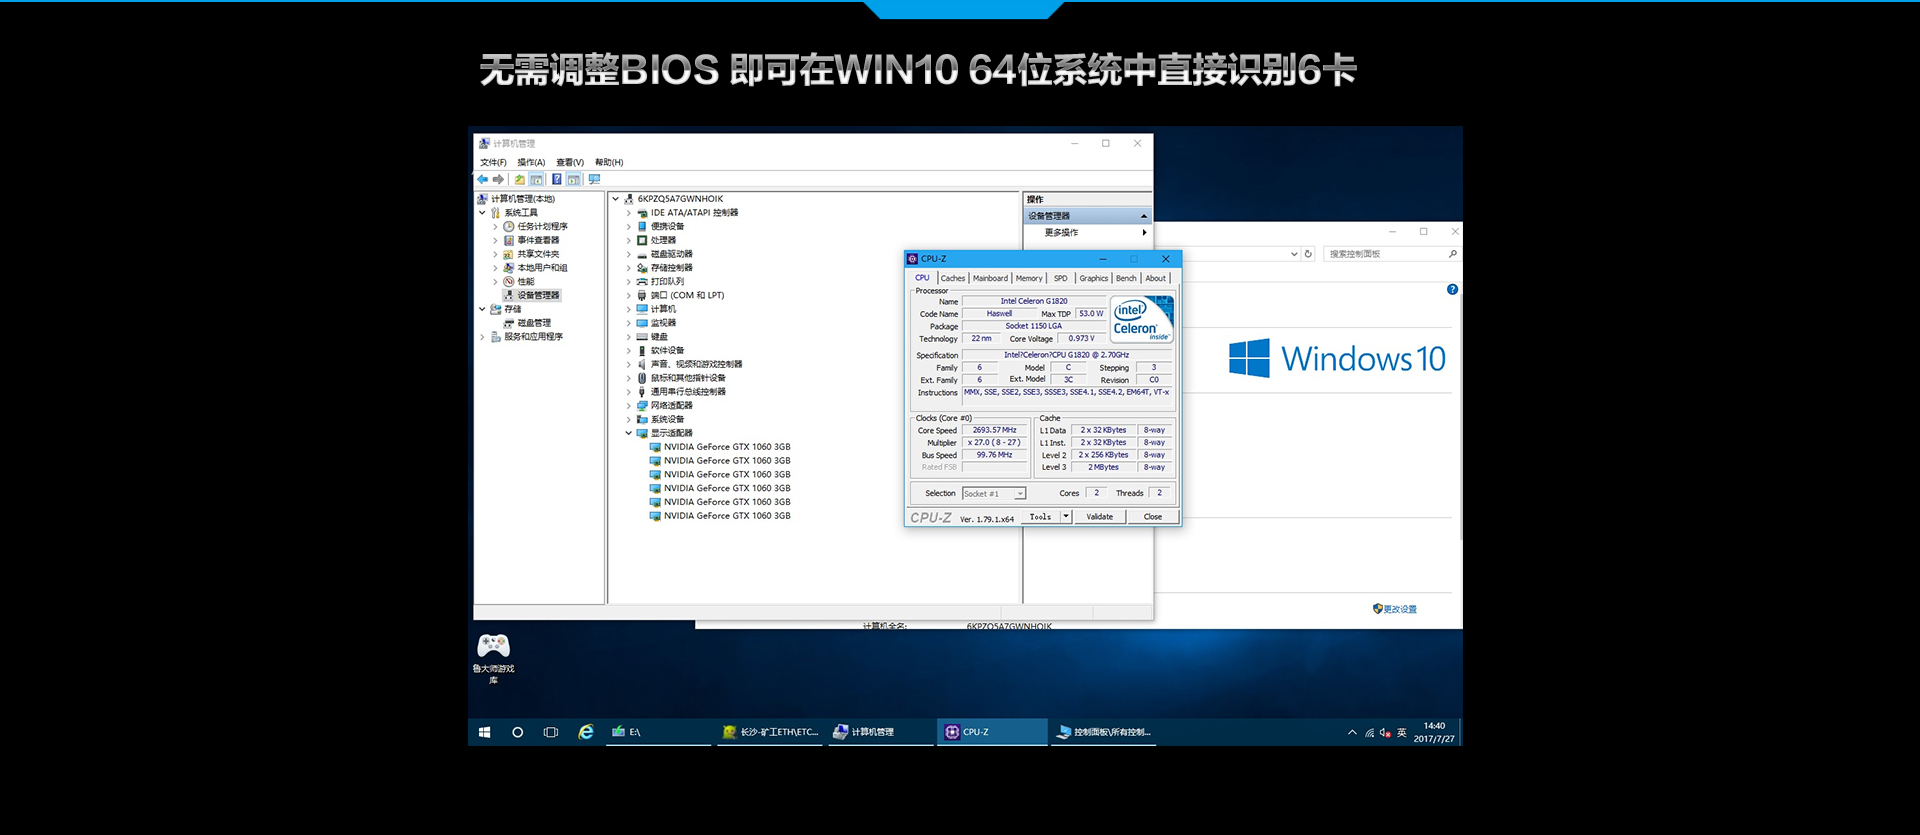The image size is (1920, 835).
Task: Open the 操作(A) menu
Action: (531, 163)
